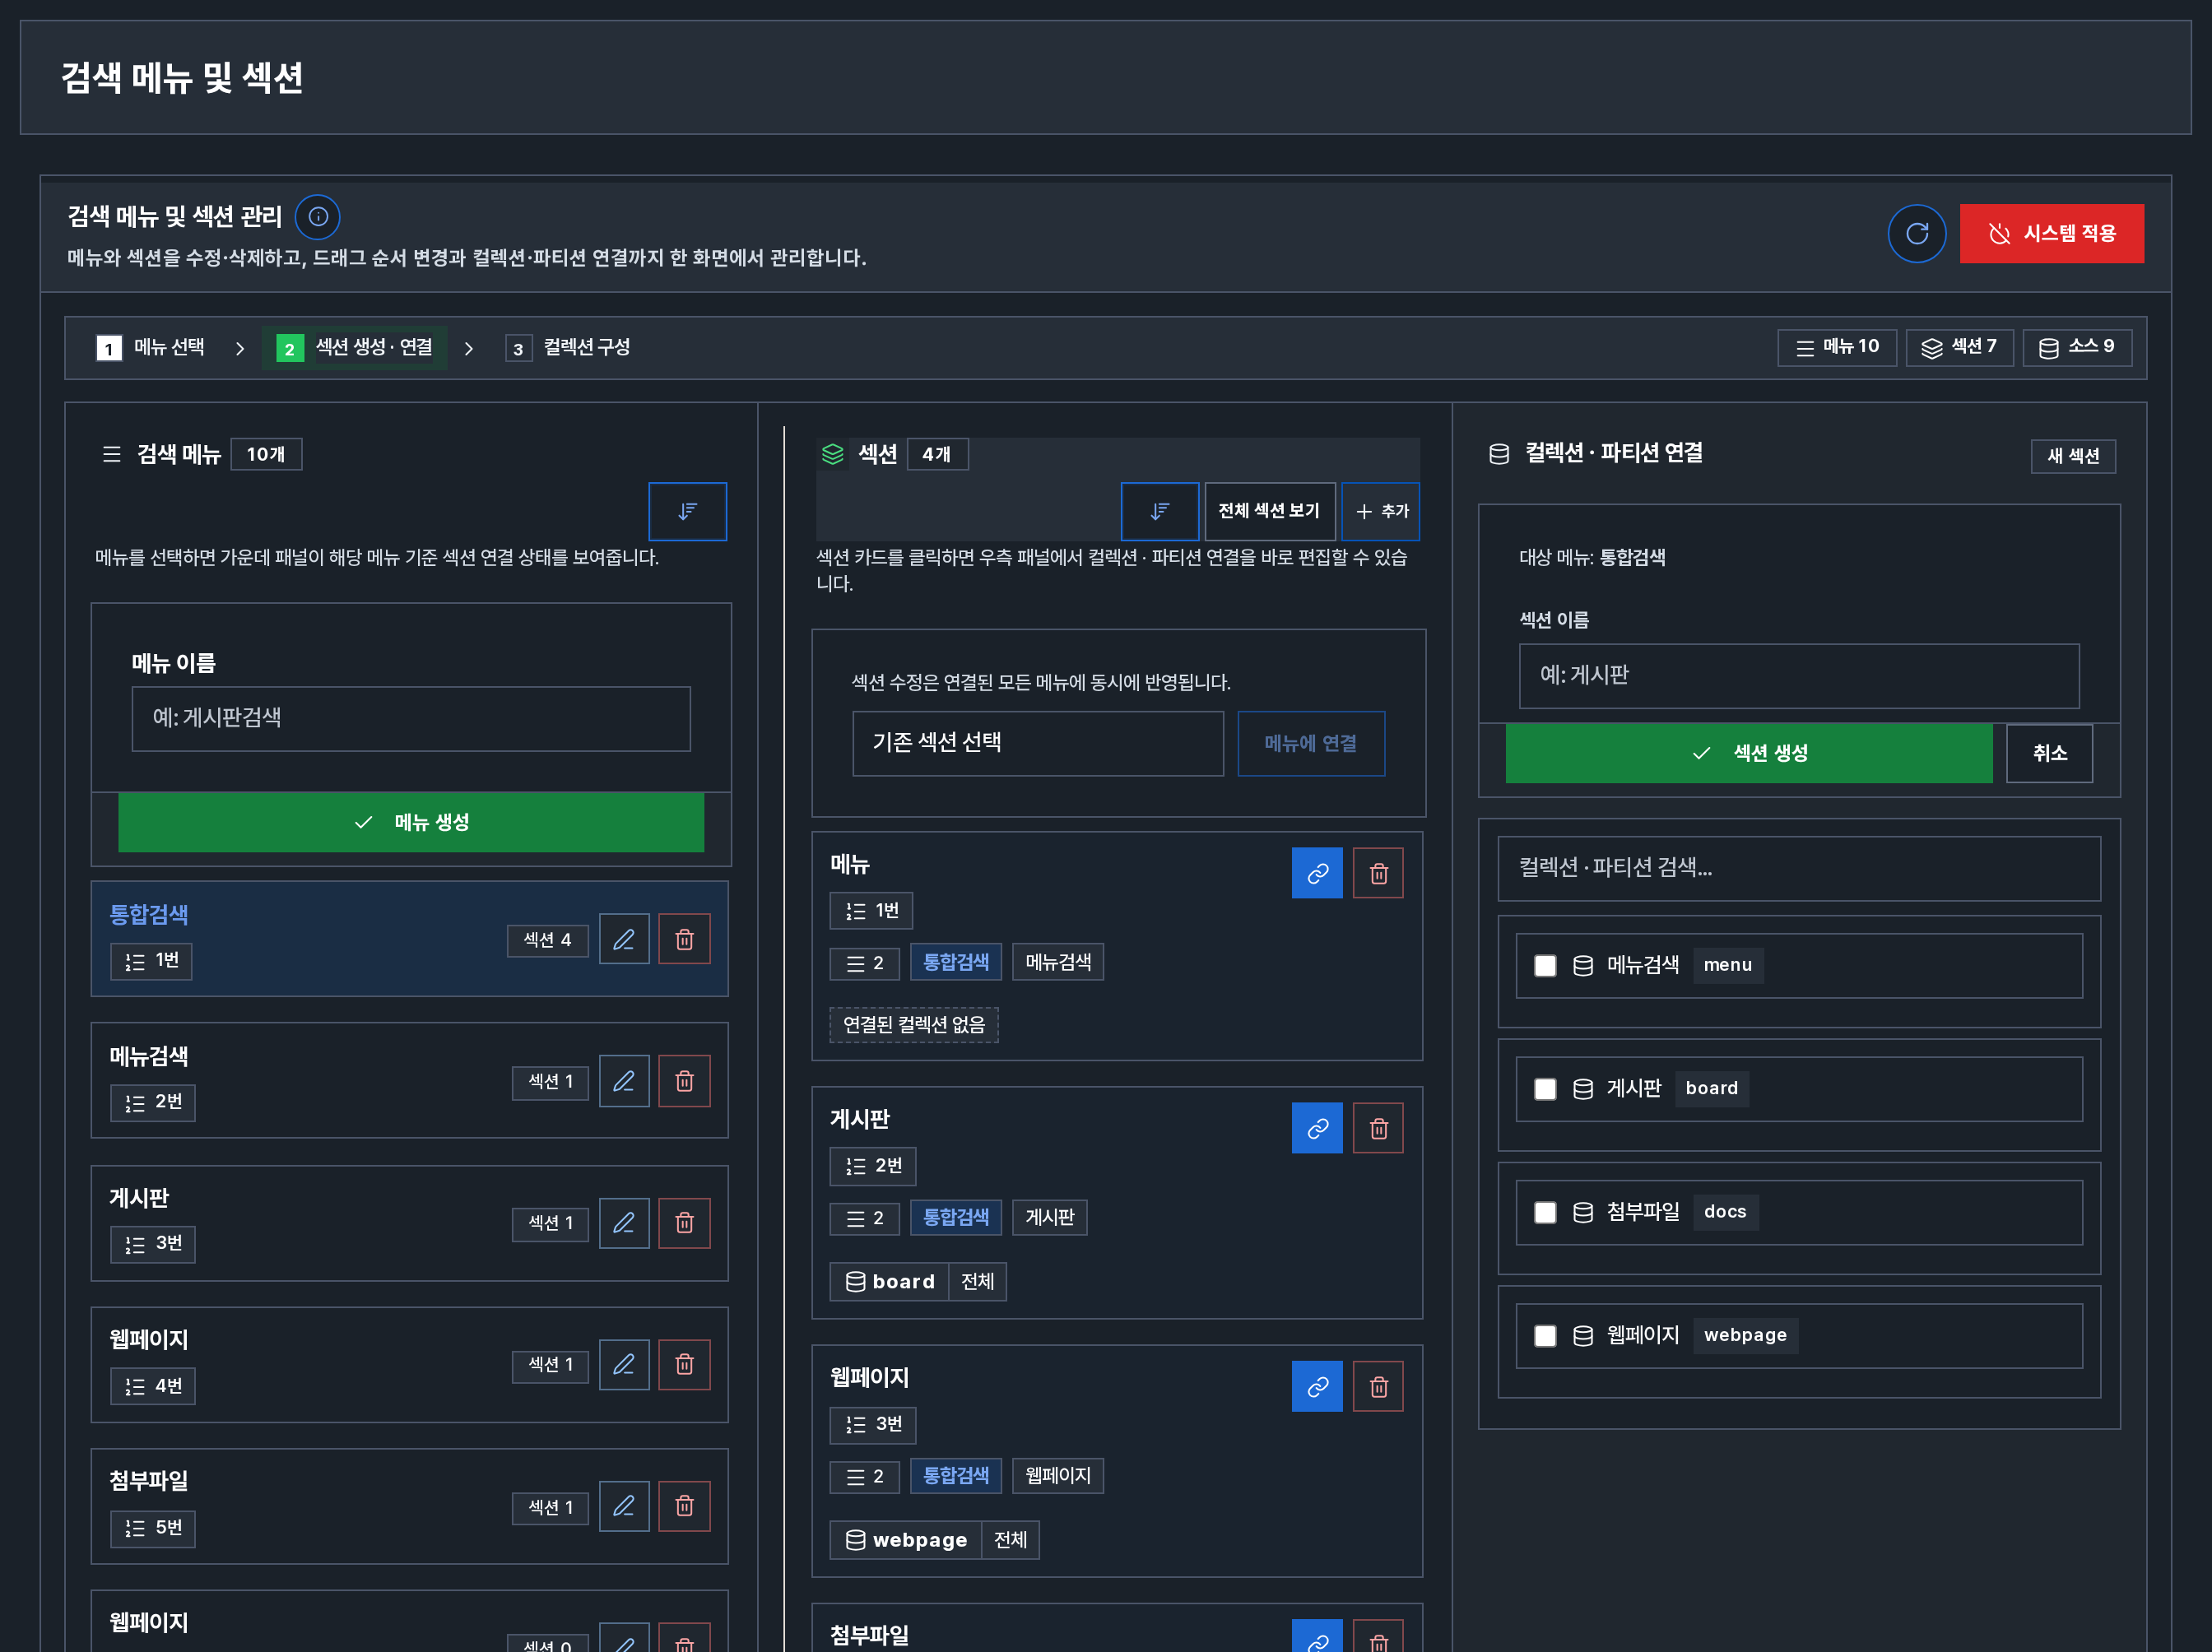Check the 메뉴검색 menu collection checkbox
The height and width of the screenshot is (1652, 2212).
click(x=1545, y=965)
